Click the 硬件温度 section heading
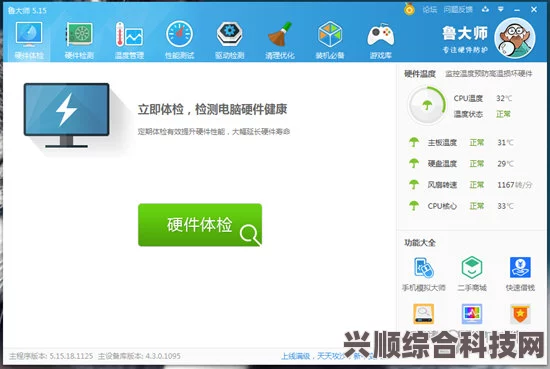This screenshot has width=550, height=369. pyautogui.click(x=420, y=74)
